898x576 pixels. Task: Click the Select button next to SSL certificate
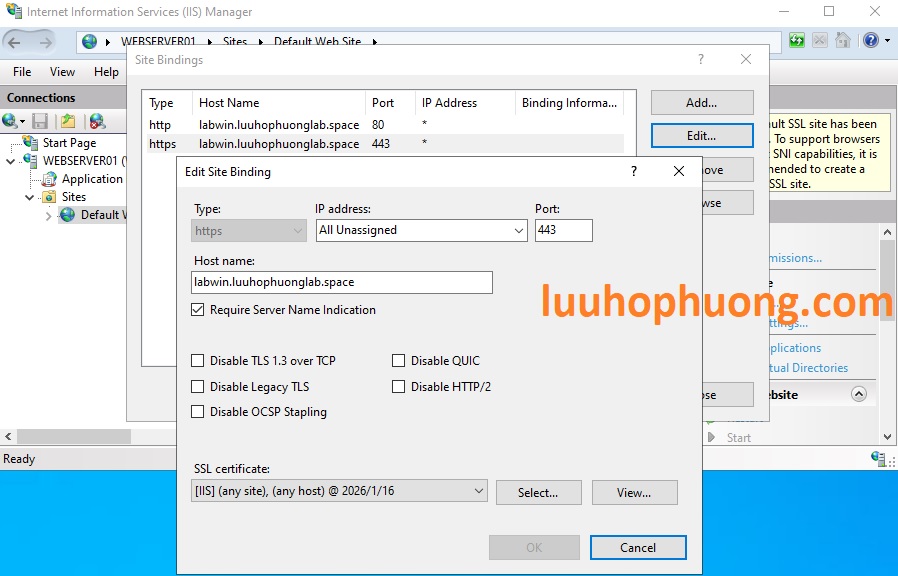(538, 492)
